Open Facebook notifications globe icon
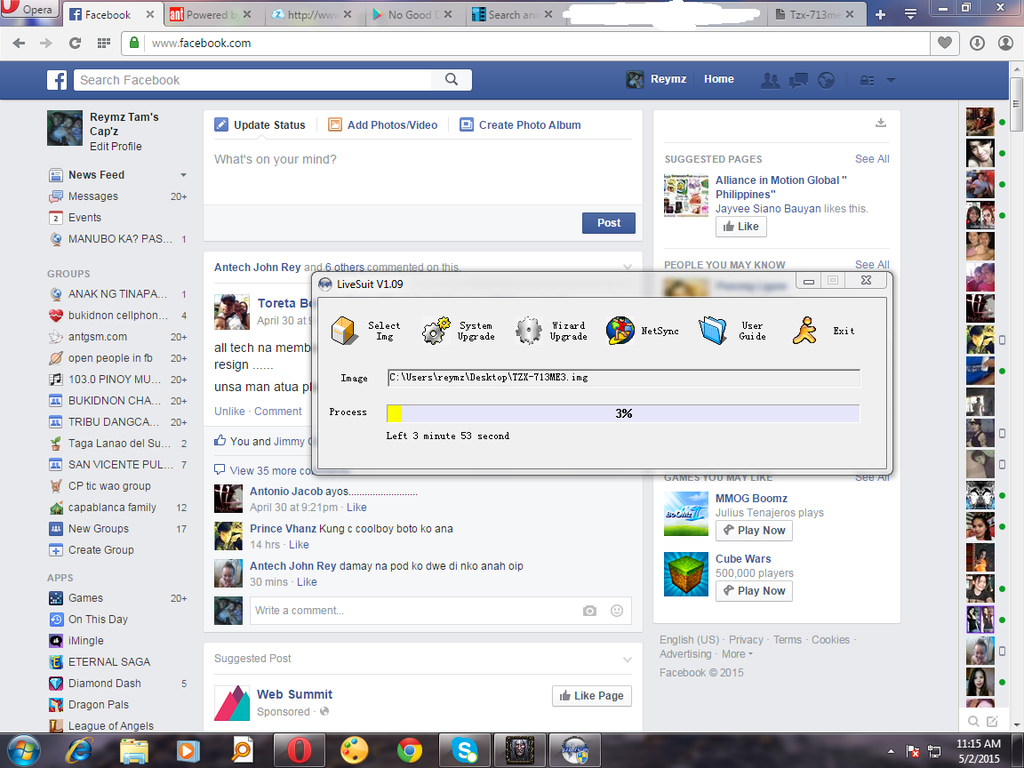Screen dimensions: 1024x768 pyautogui.click(x=826, y=80)
